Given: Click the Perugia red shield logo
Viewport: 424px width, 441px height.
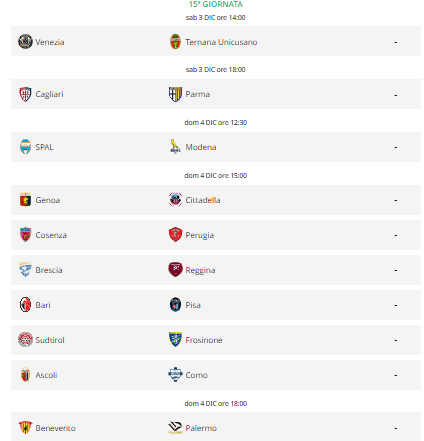Looking at the screenshot, I should pos(175,235).
